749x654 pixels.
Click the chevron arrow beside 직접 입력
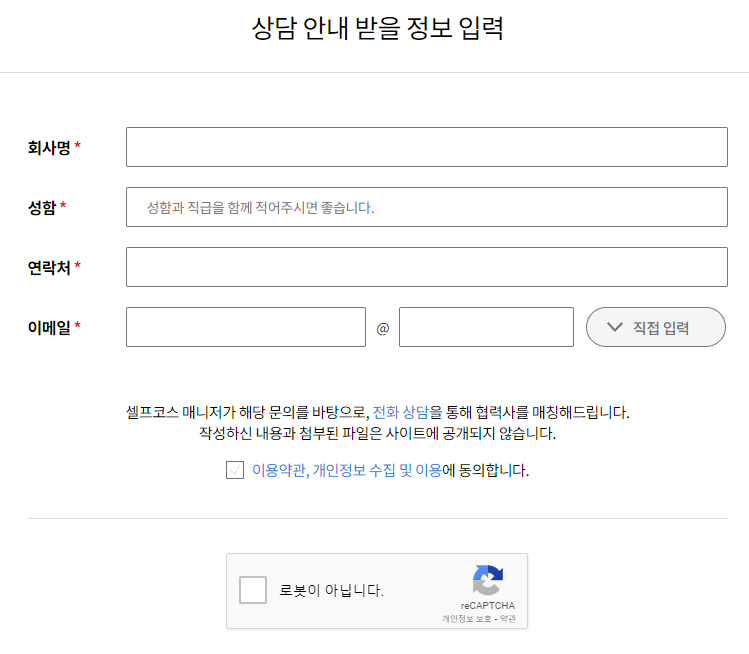tap(614, 327)
